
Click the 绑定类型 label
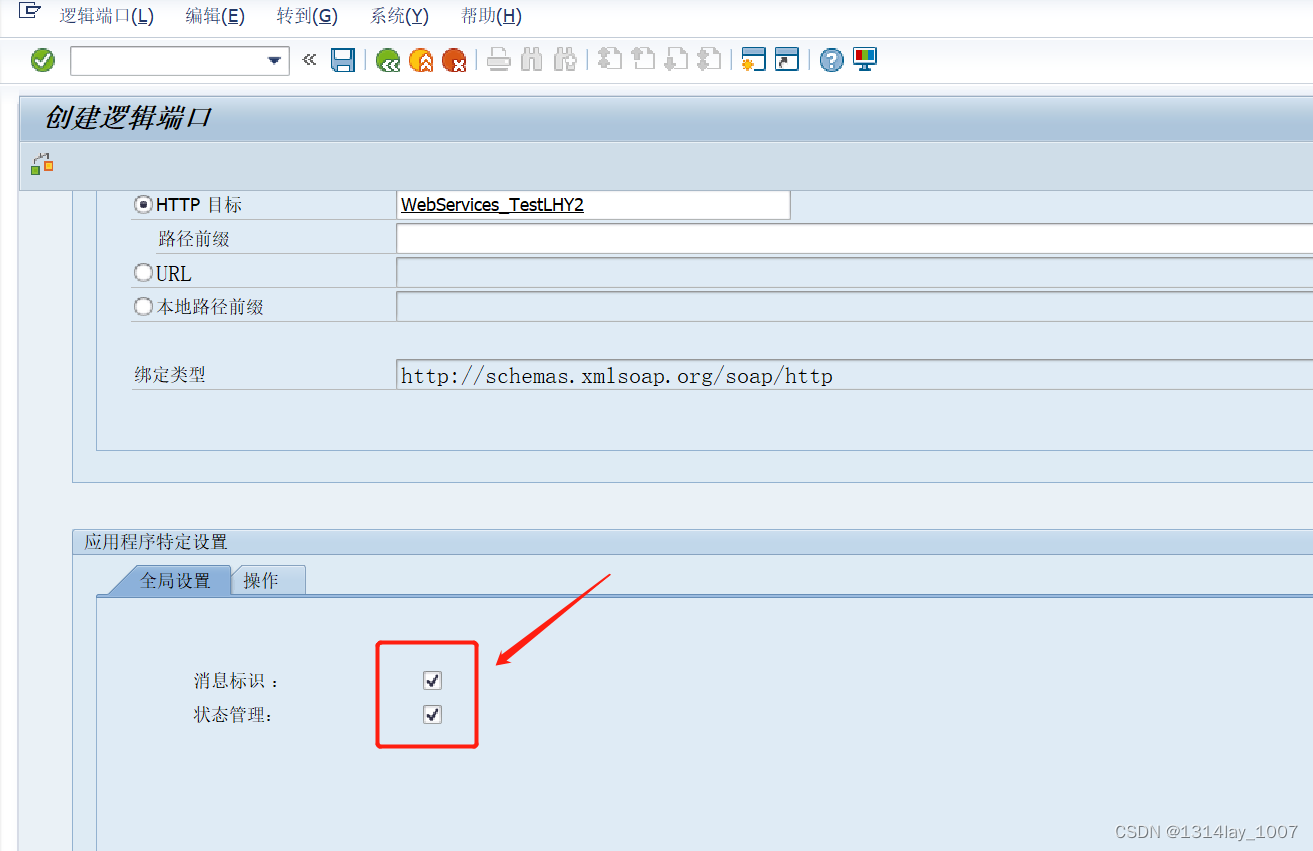(170, 375)
